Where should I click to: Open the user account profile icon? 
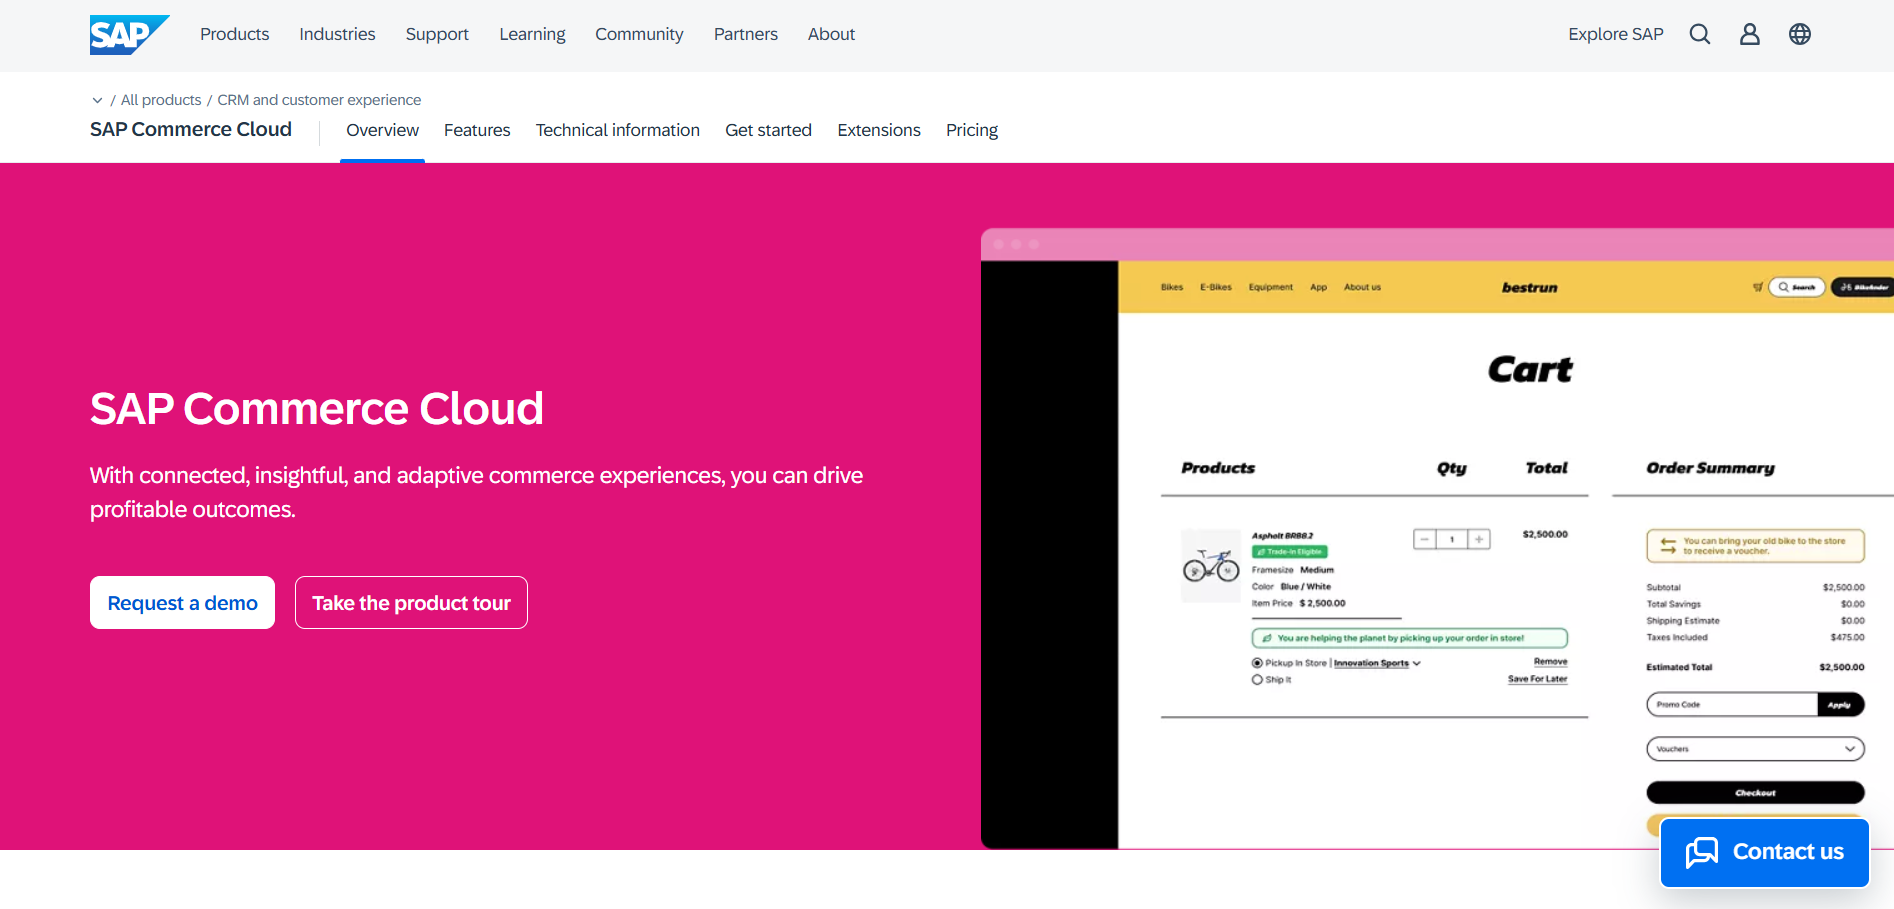[1750, 33]
